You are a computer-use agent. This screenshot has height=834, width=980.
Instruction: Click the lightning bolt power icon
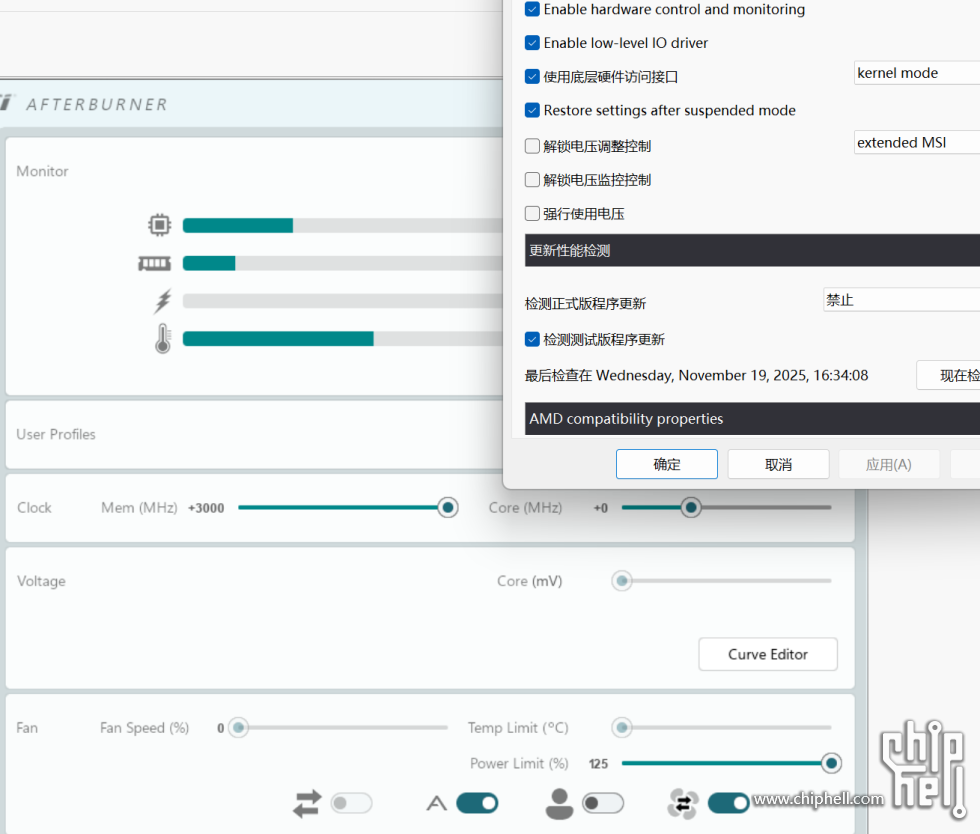pyautogui.click(x=162, y=301)
